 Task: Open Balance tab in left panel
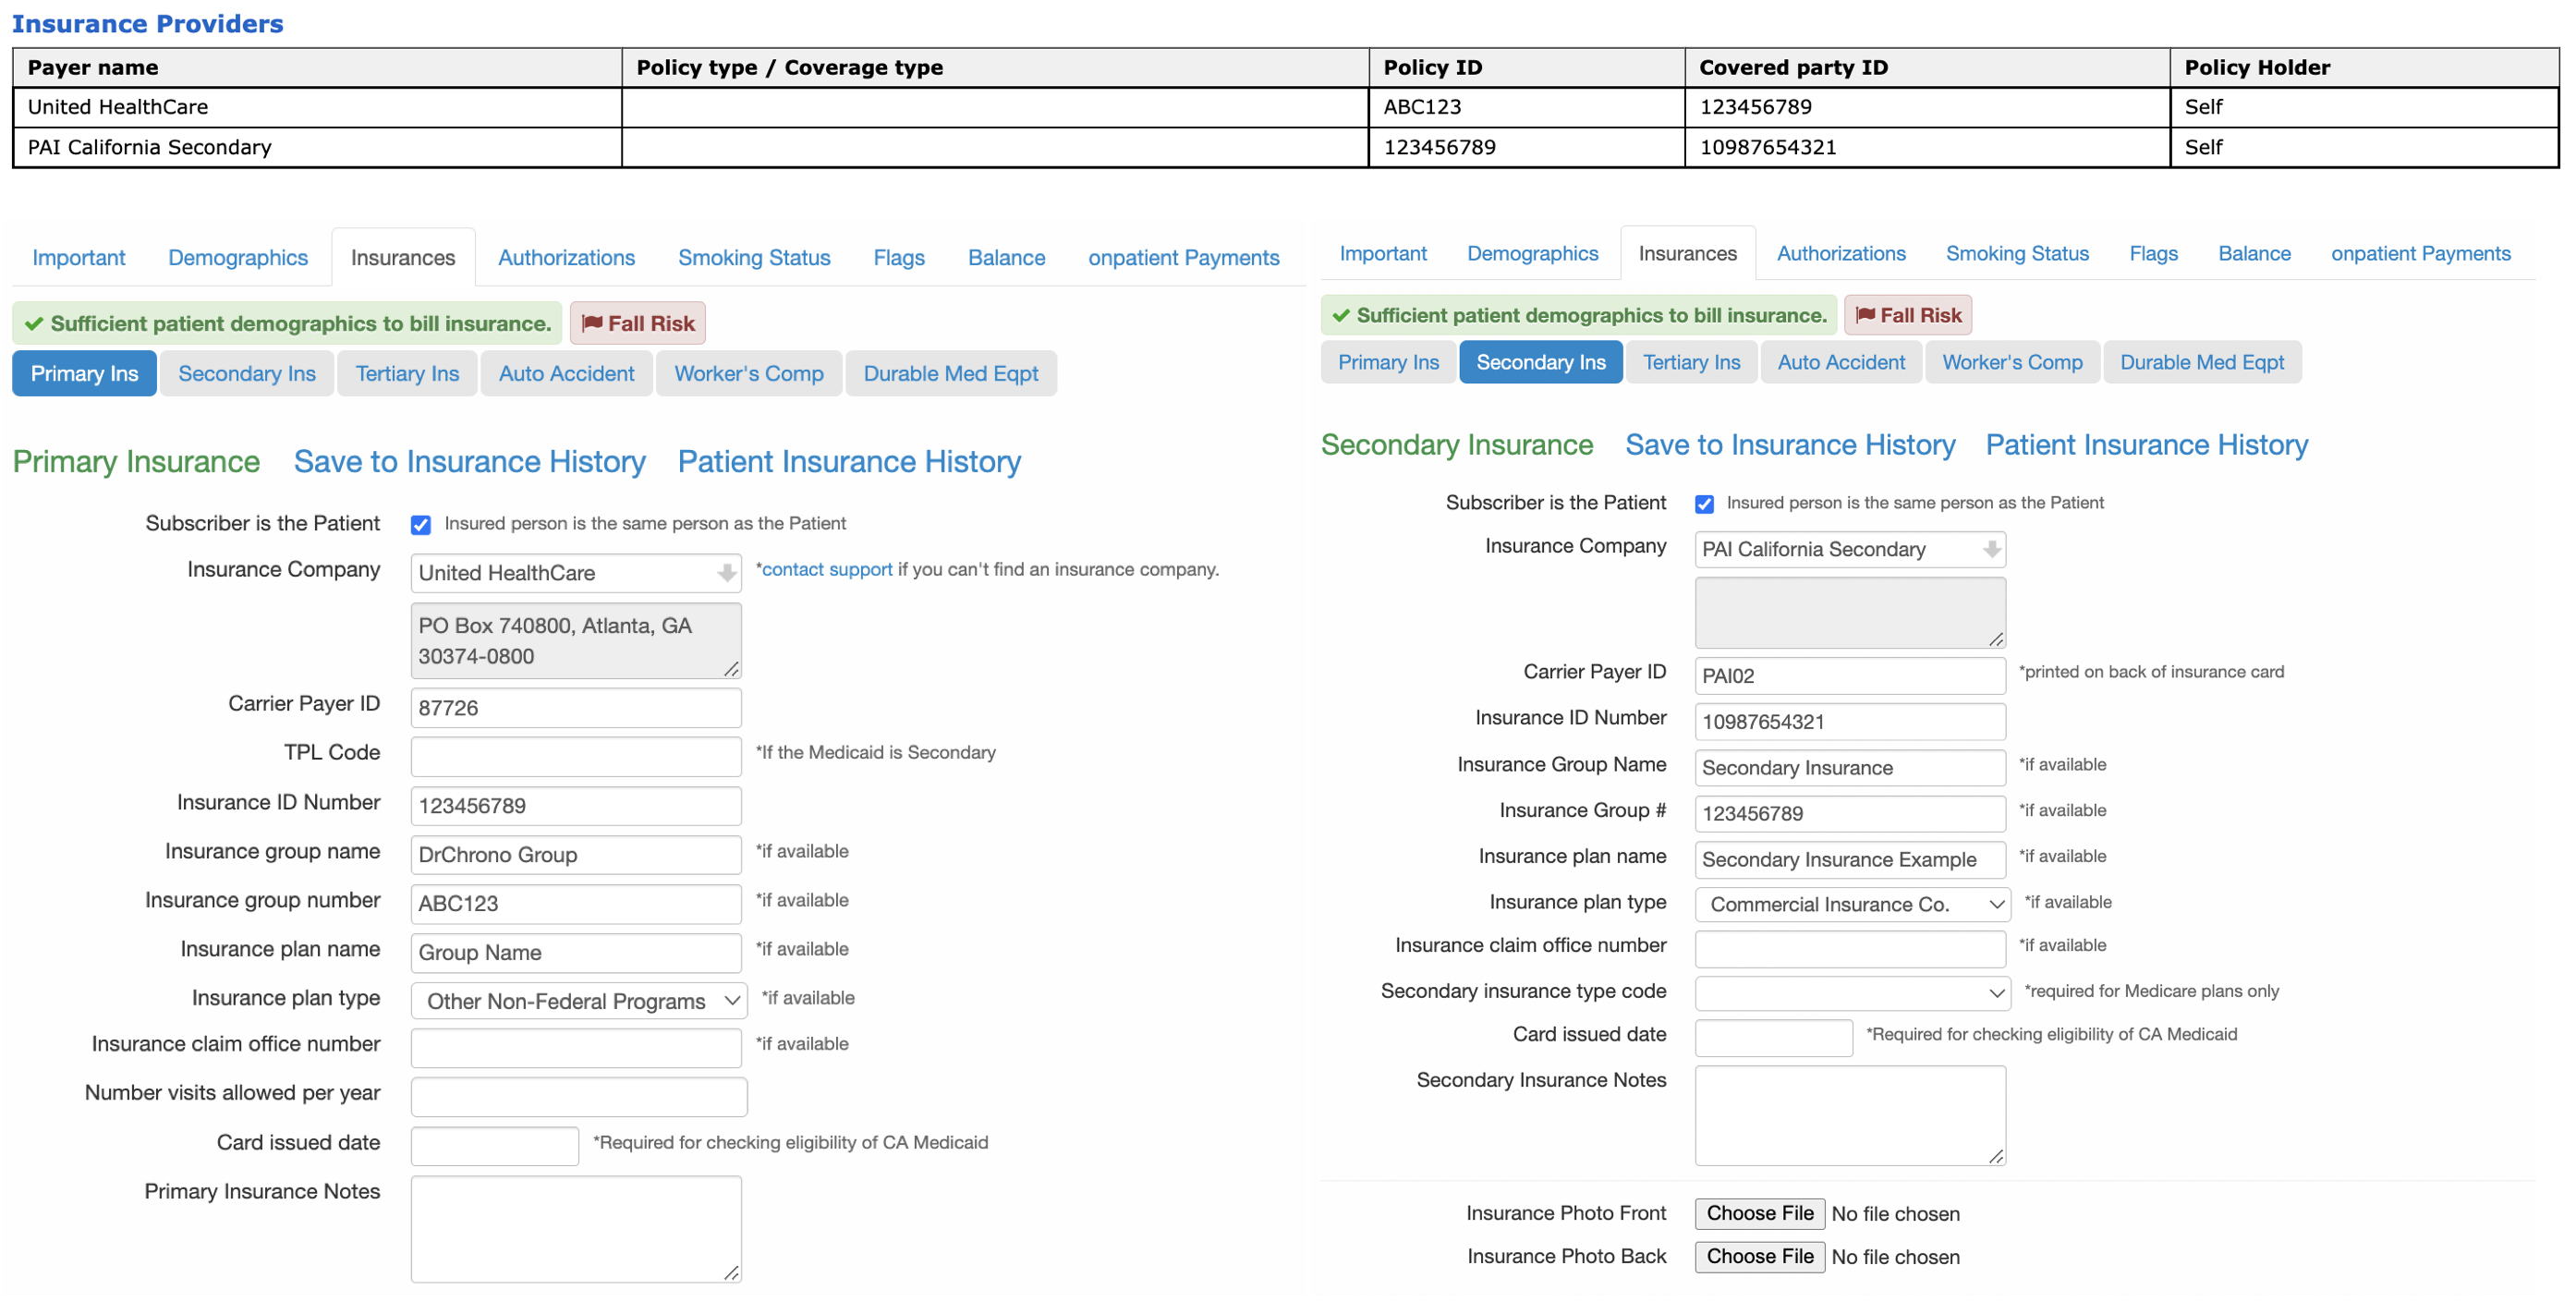(1007, 258)
